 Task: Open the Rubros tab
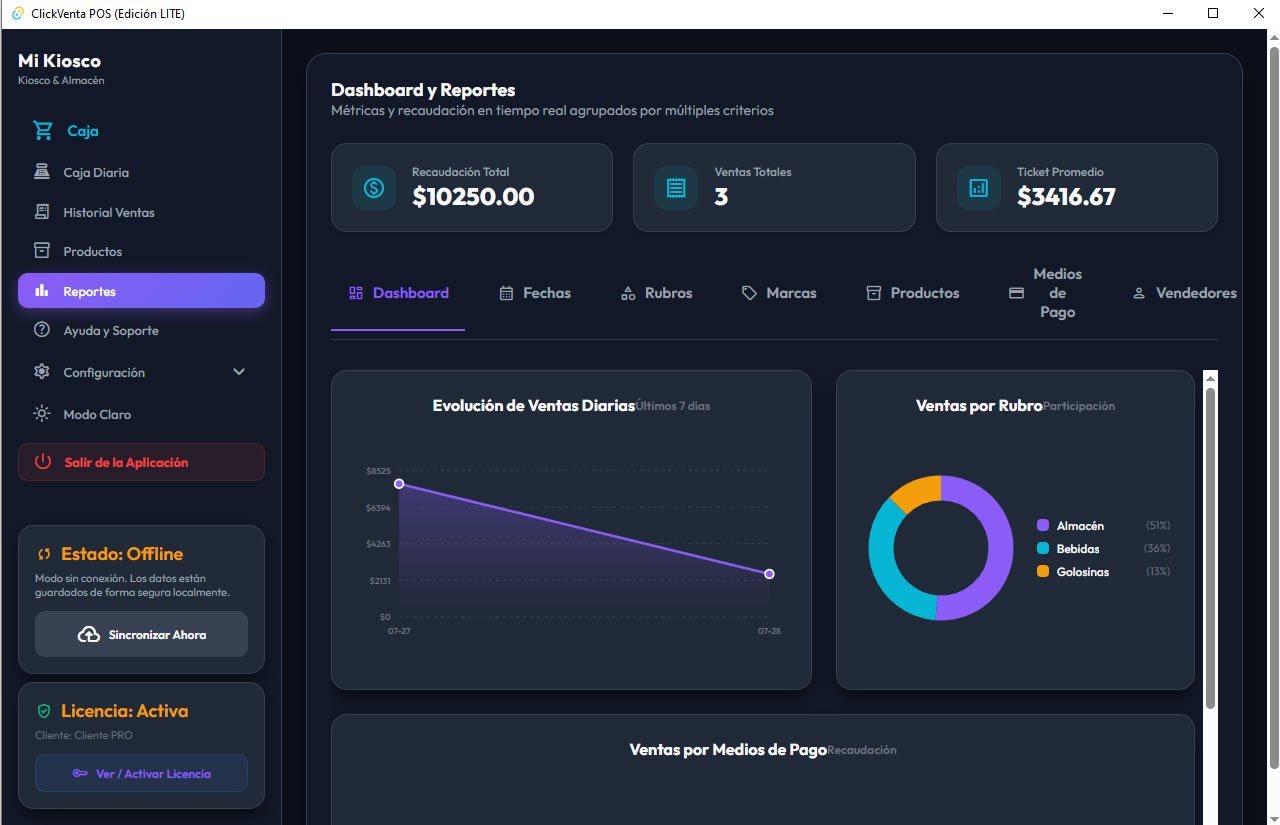click(x=657, y=293)
